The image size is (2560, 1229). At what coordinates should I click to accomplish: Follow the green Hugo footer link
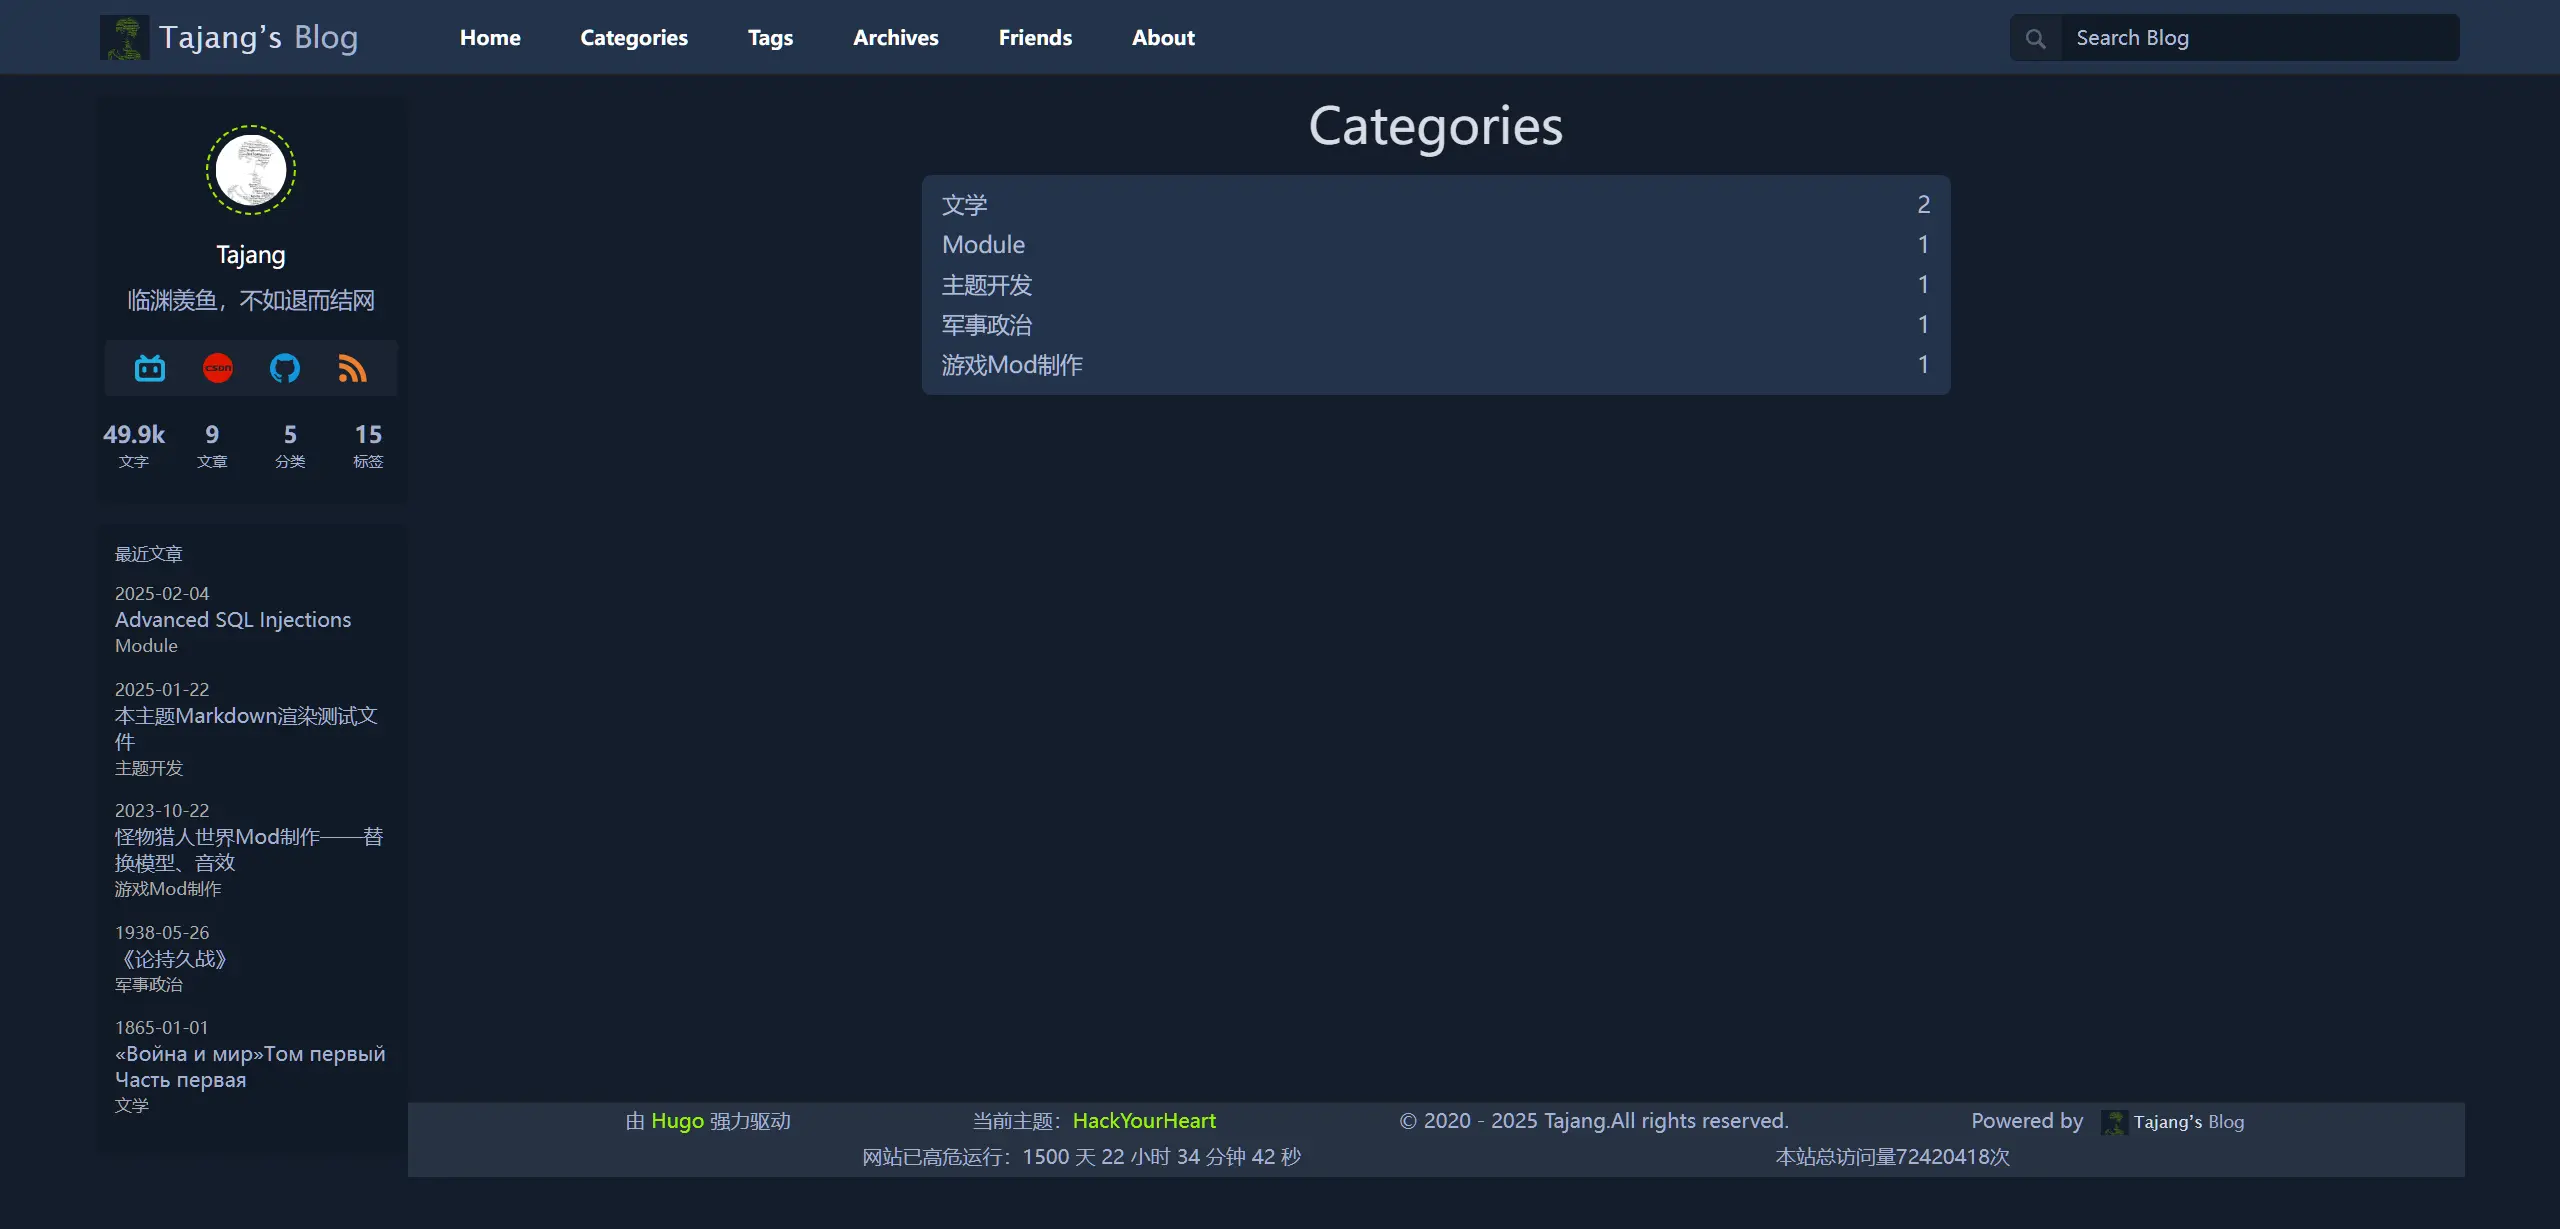[677, 1121]
